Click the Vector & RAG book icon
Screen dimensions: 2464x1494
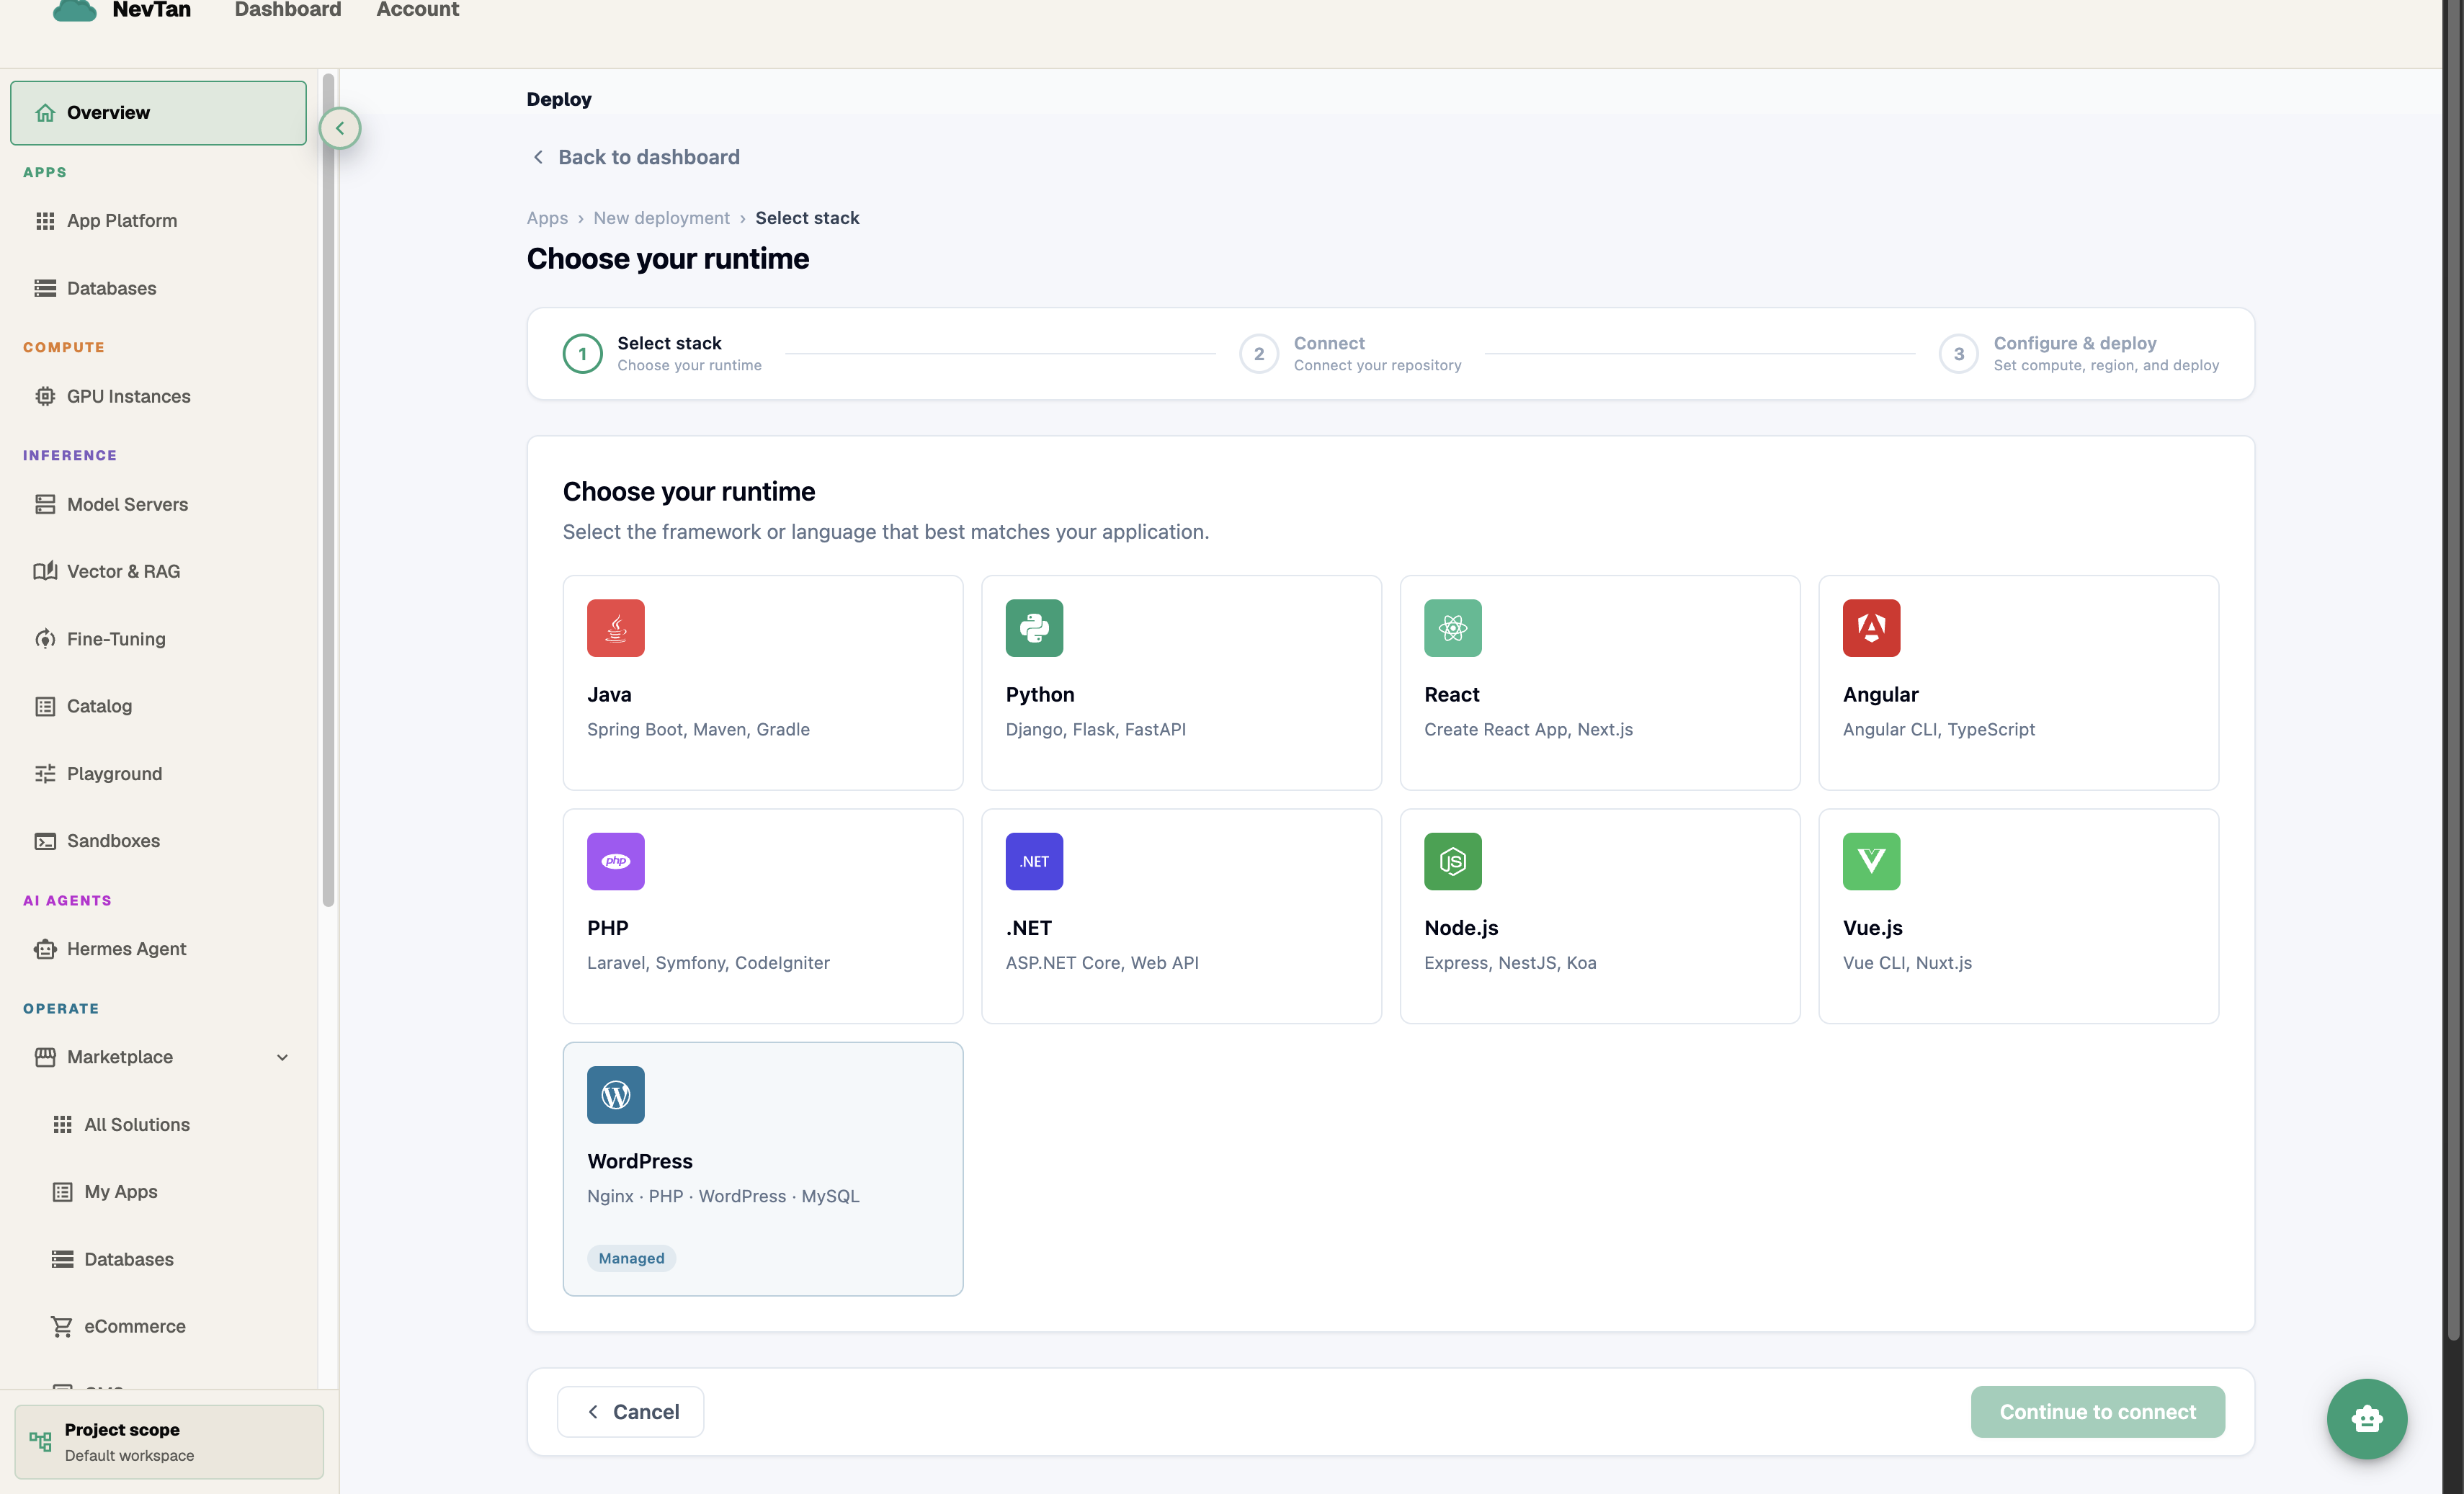coord(45,571)
